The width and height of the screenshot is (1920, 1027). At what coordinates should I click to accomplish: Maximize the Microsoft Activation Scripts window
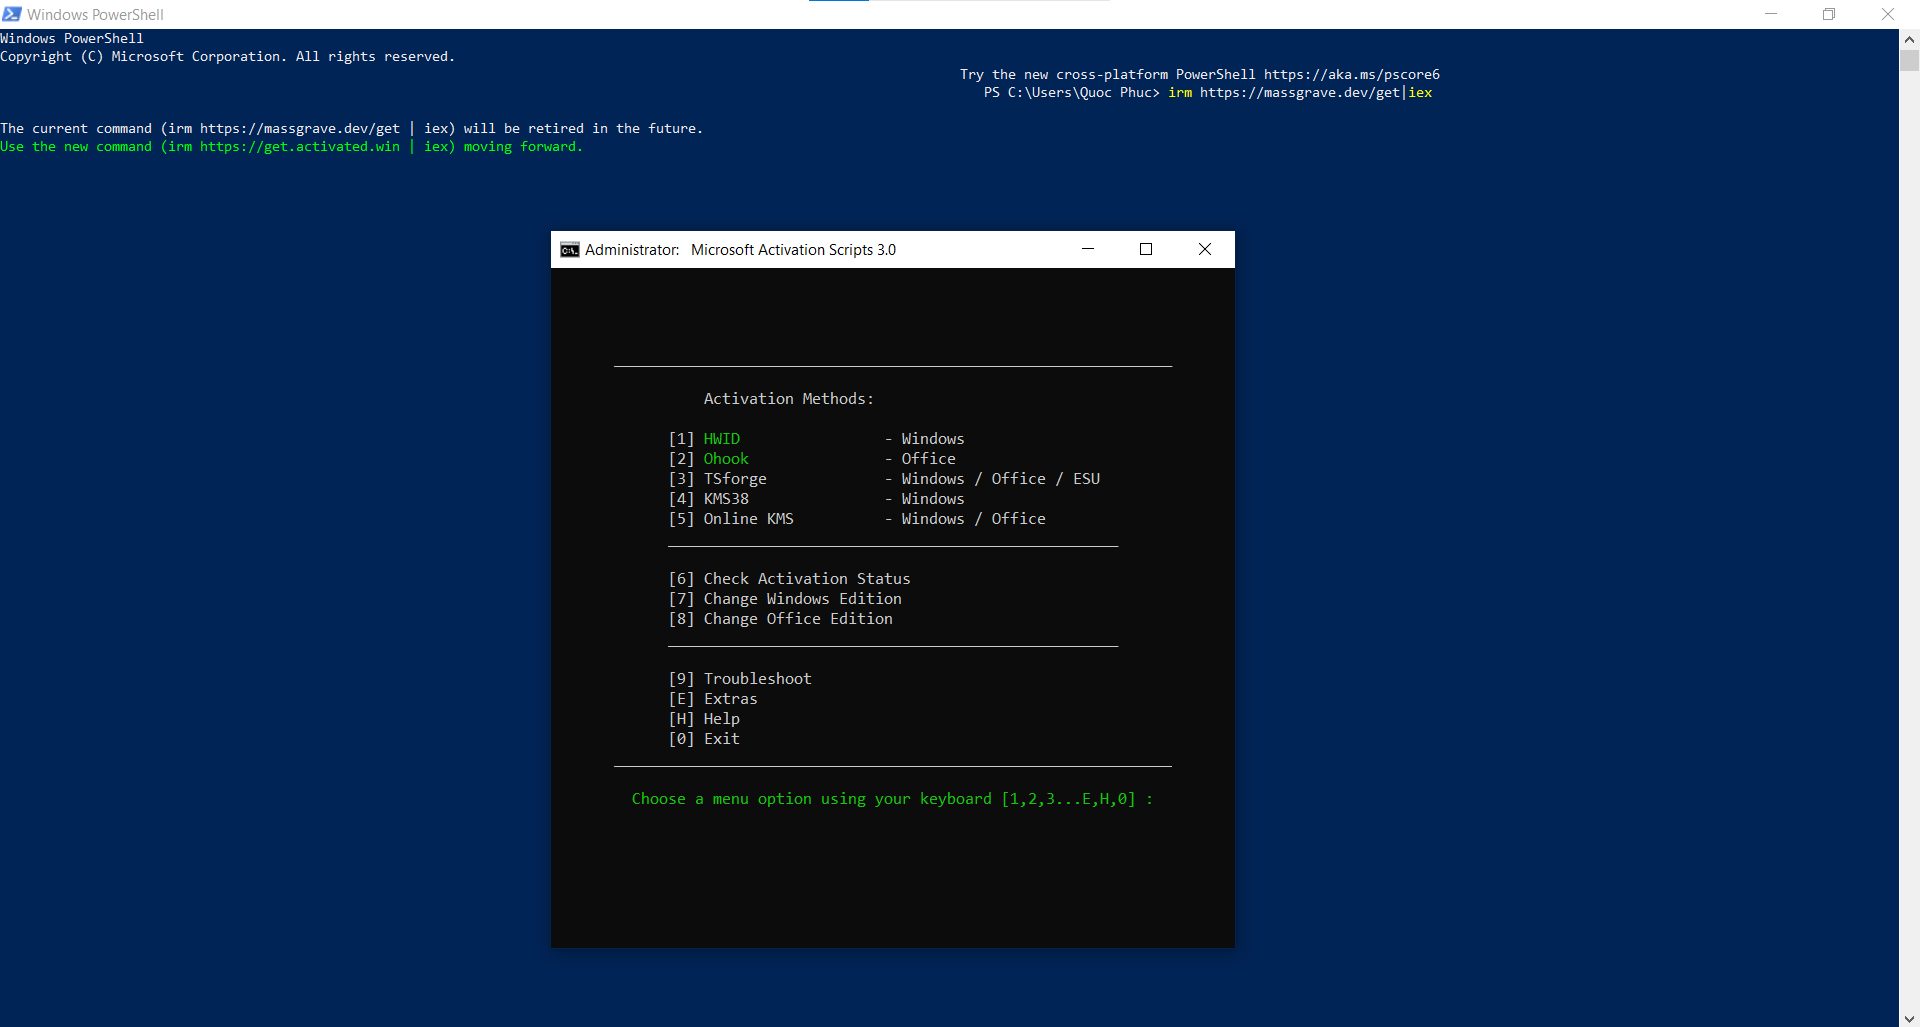(x=1146, y=249)
